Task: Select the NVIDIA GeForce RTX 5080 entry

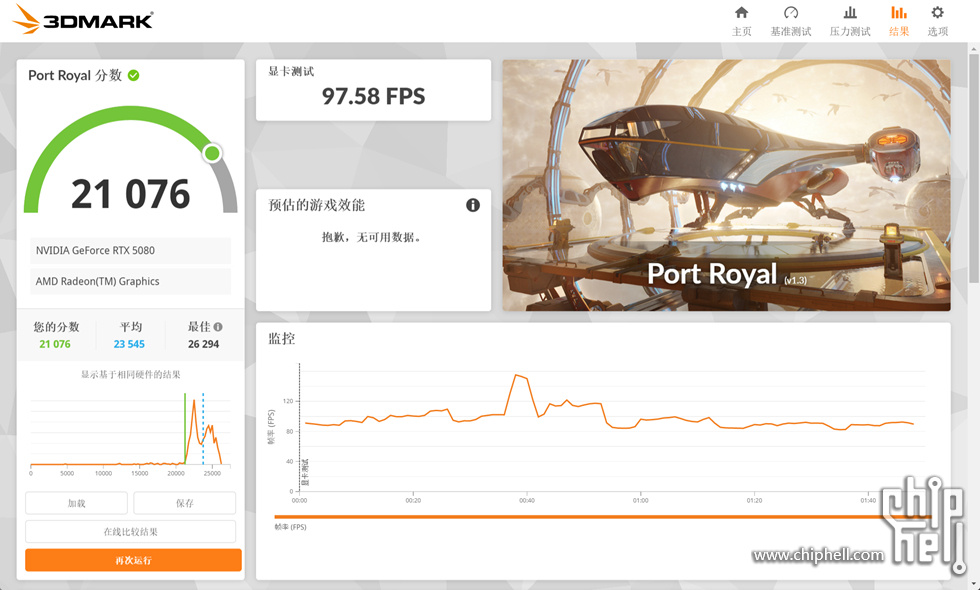Action: click(x=130, y=250)
